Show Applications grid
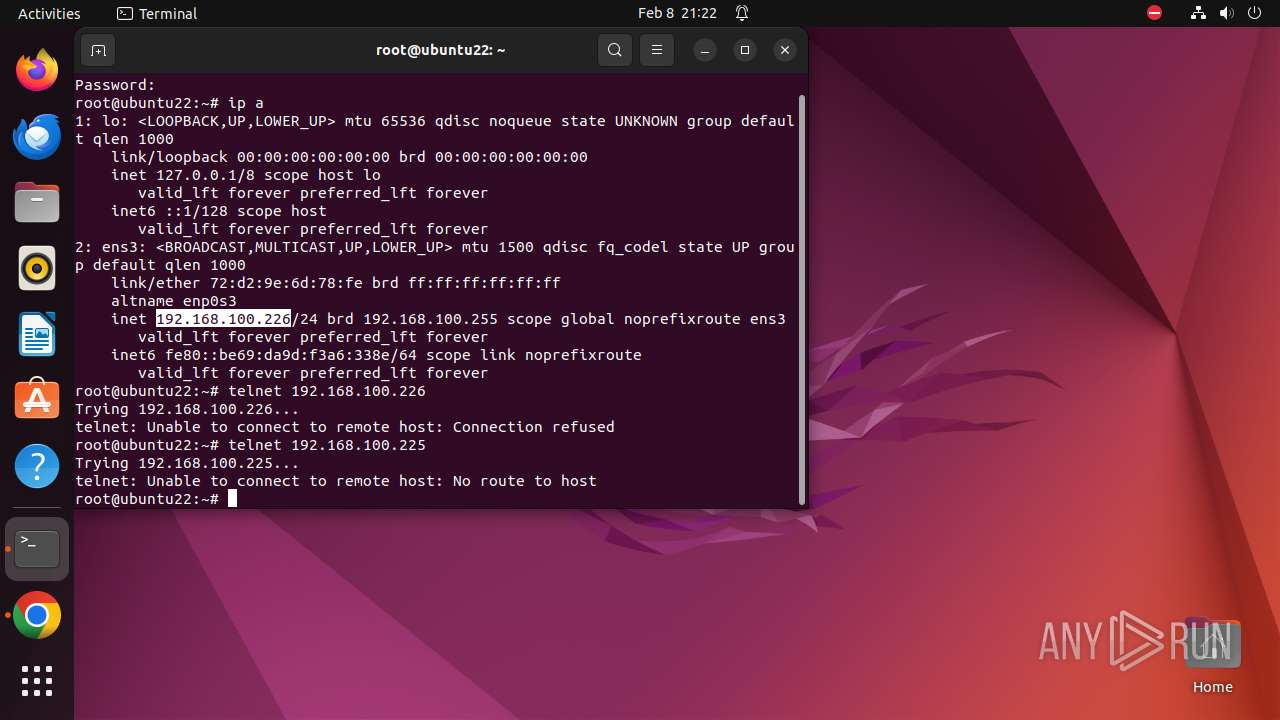 click(37, 681)
